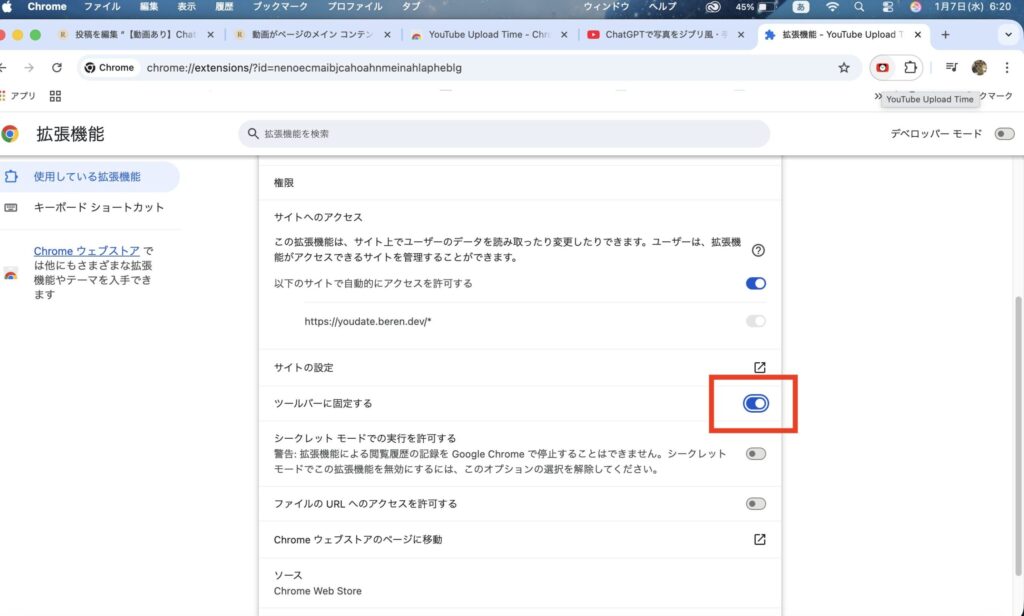
Task: Bookmark this page with the star icon
Action: (844, 68)
